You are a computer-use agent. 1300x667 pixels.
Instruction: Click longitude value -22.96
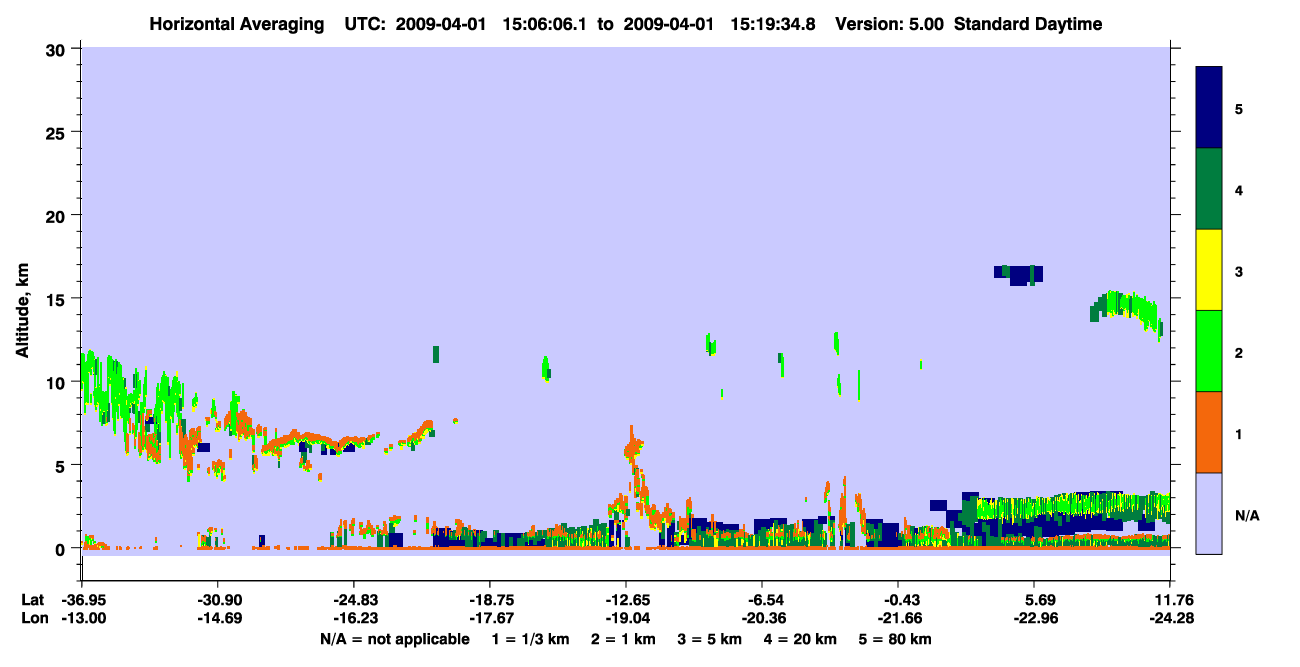pyautogui.click(x=1035, y=618)
